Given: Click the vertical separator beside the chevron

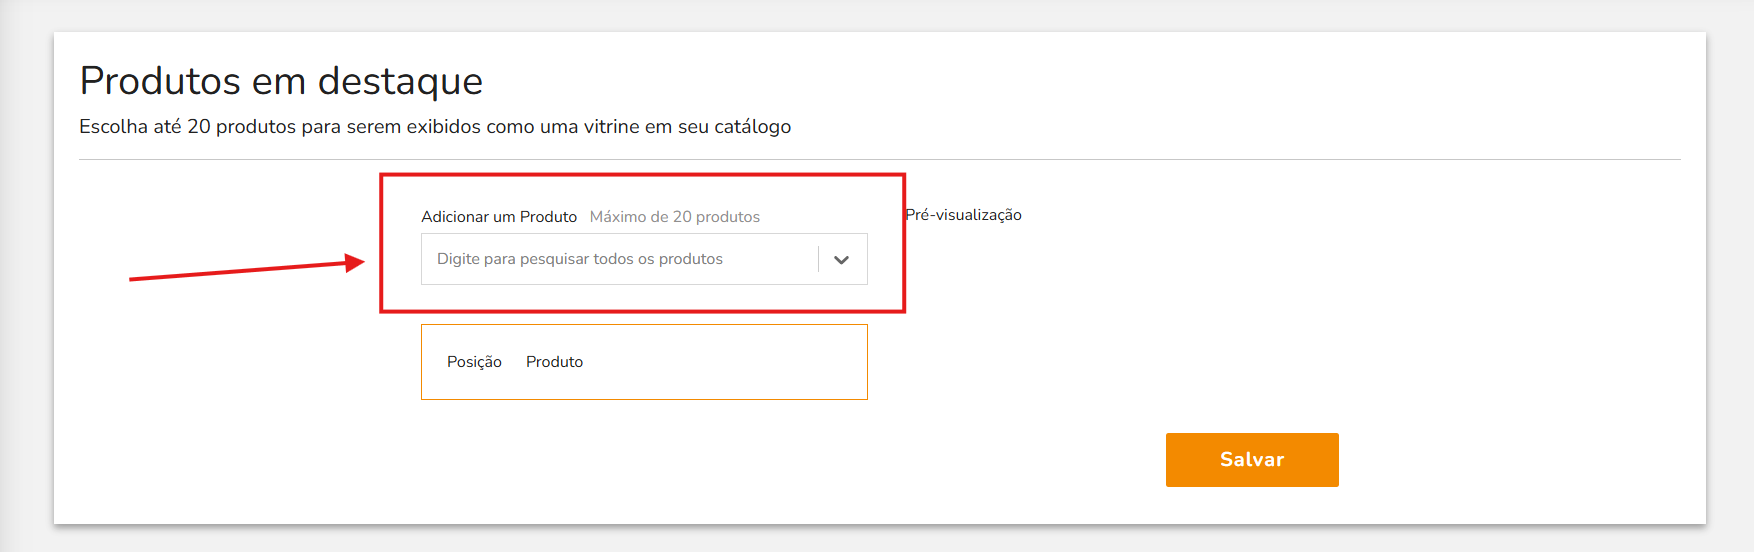Looking at the screenshot, I should [819, 260].
